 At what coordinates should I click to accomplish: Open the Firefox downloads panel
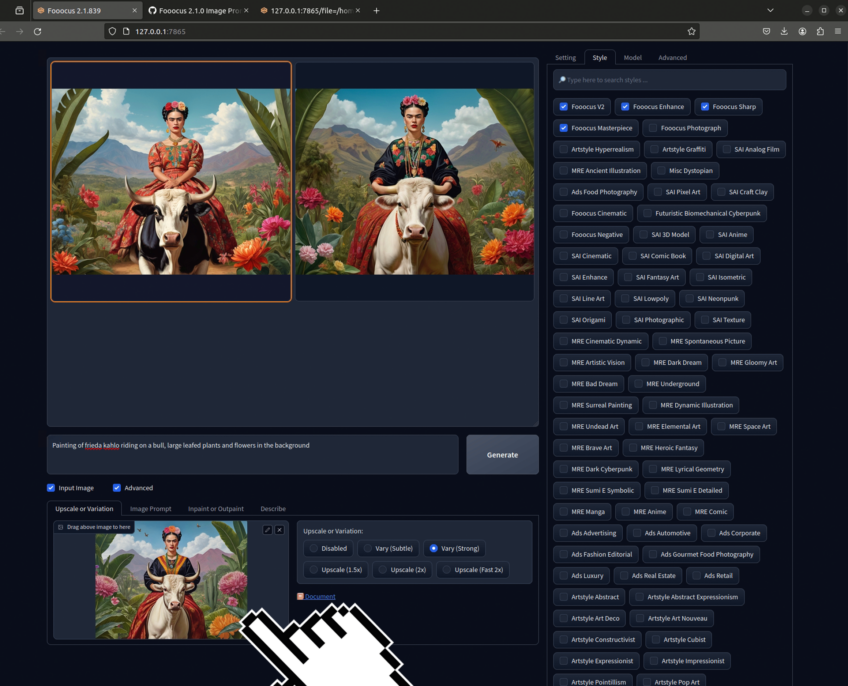coord(784,31)
